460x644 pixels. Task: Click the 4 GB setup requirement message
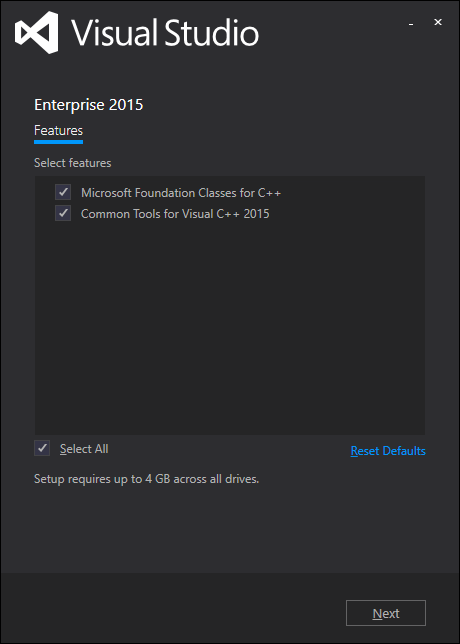pos(147,479)
